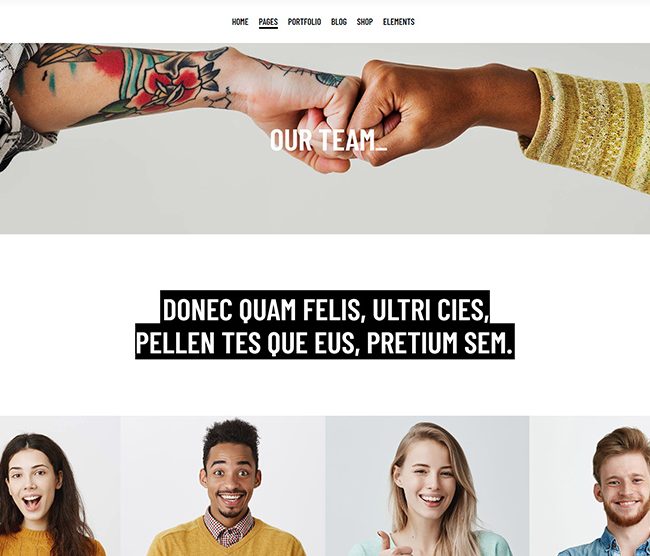650x556 pixels.
Task: Open the man in yellow sweater photo
Action: point(223,486)
